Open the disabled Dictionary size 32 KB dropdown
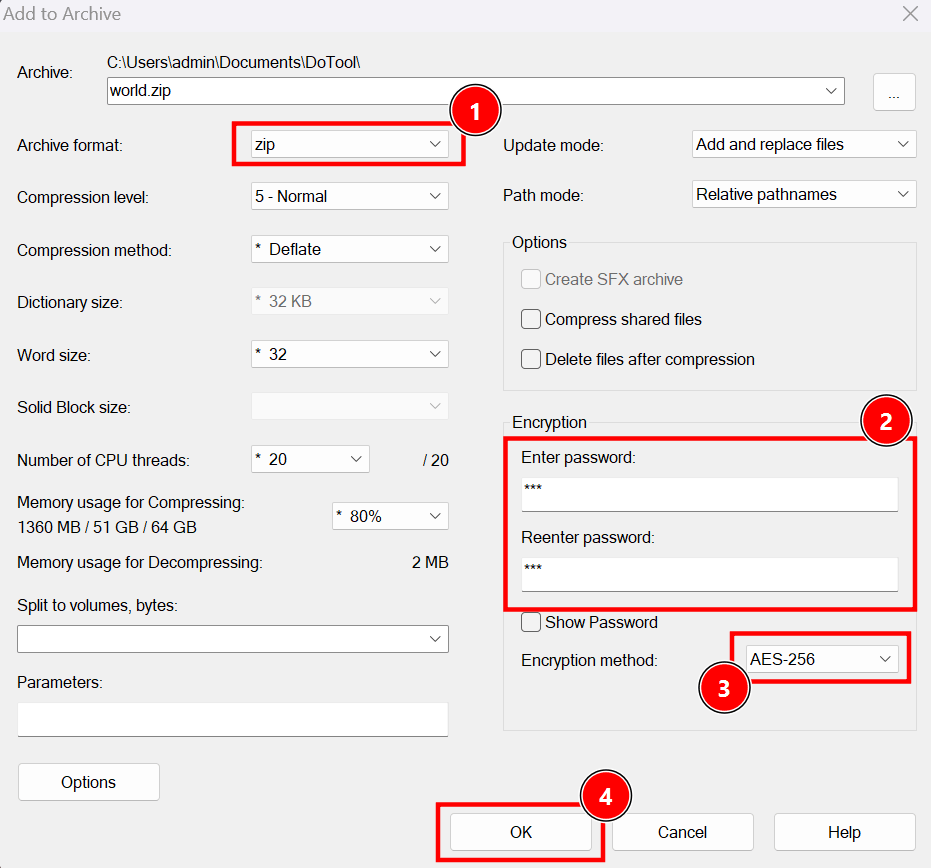 pos(349,301)
